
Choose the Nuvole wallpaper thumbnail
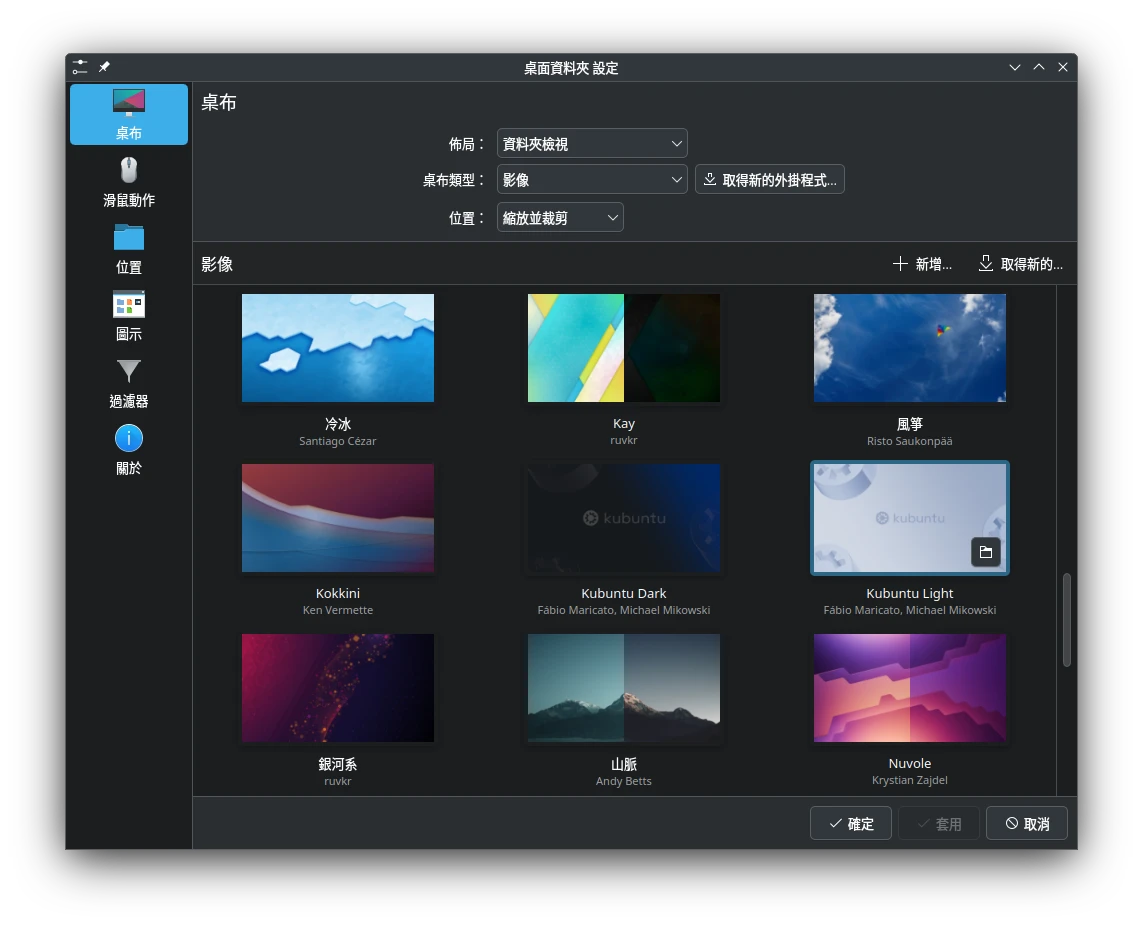click(909, 688)
